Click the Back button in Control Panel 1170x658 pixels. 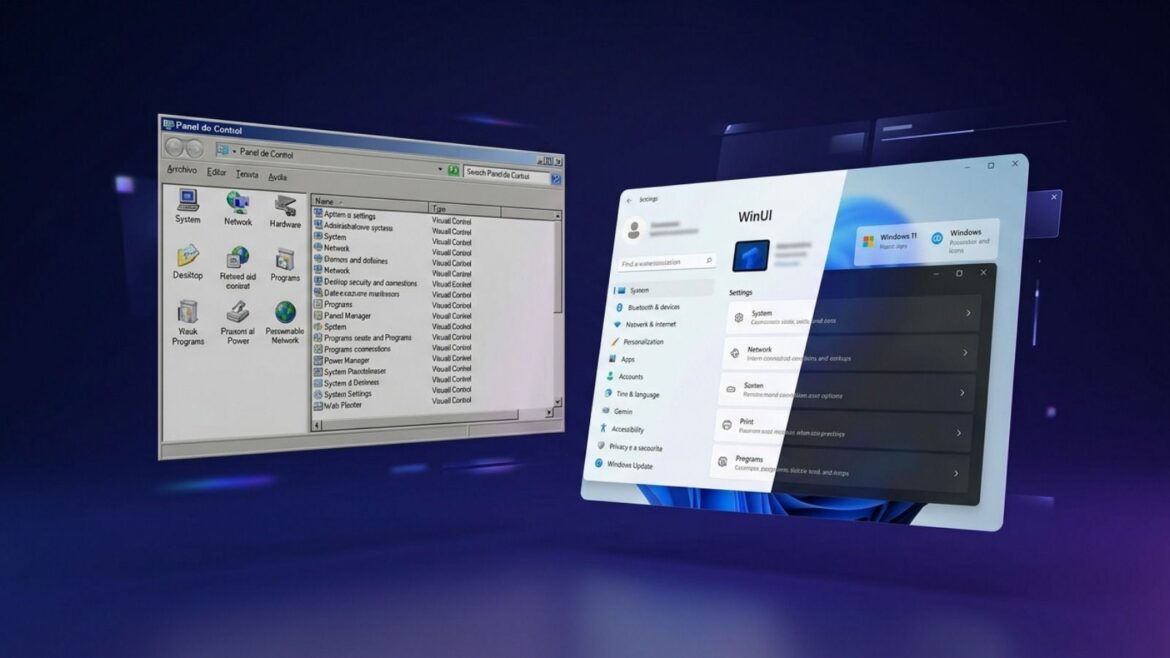coord(175,147)
